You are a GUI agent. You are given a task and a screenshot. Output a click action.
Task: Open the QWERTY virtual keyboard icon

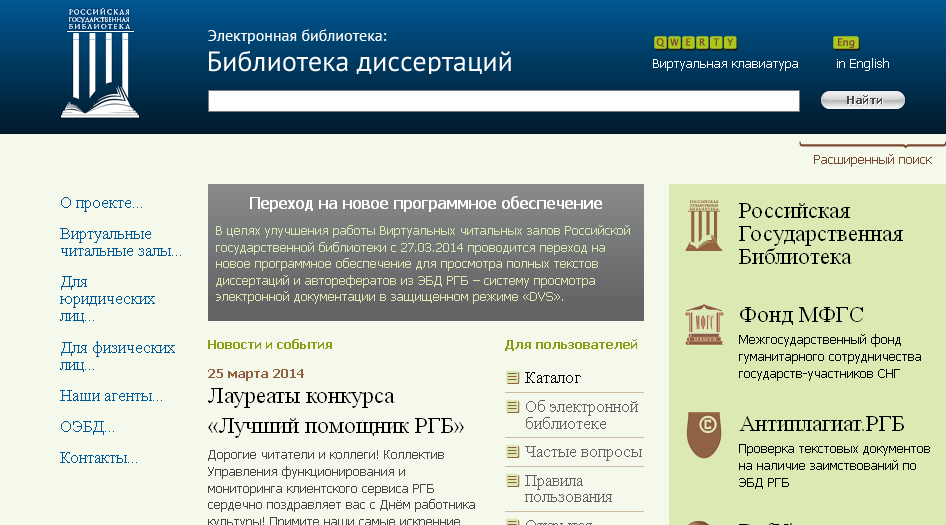(695, 42)
